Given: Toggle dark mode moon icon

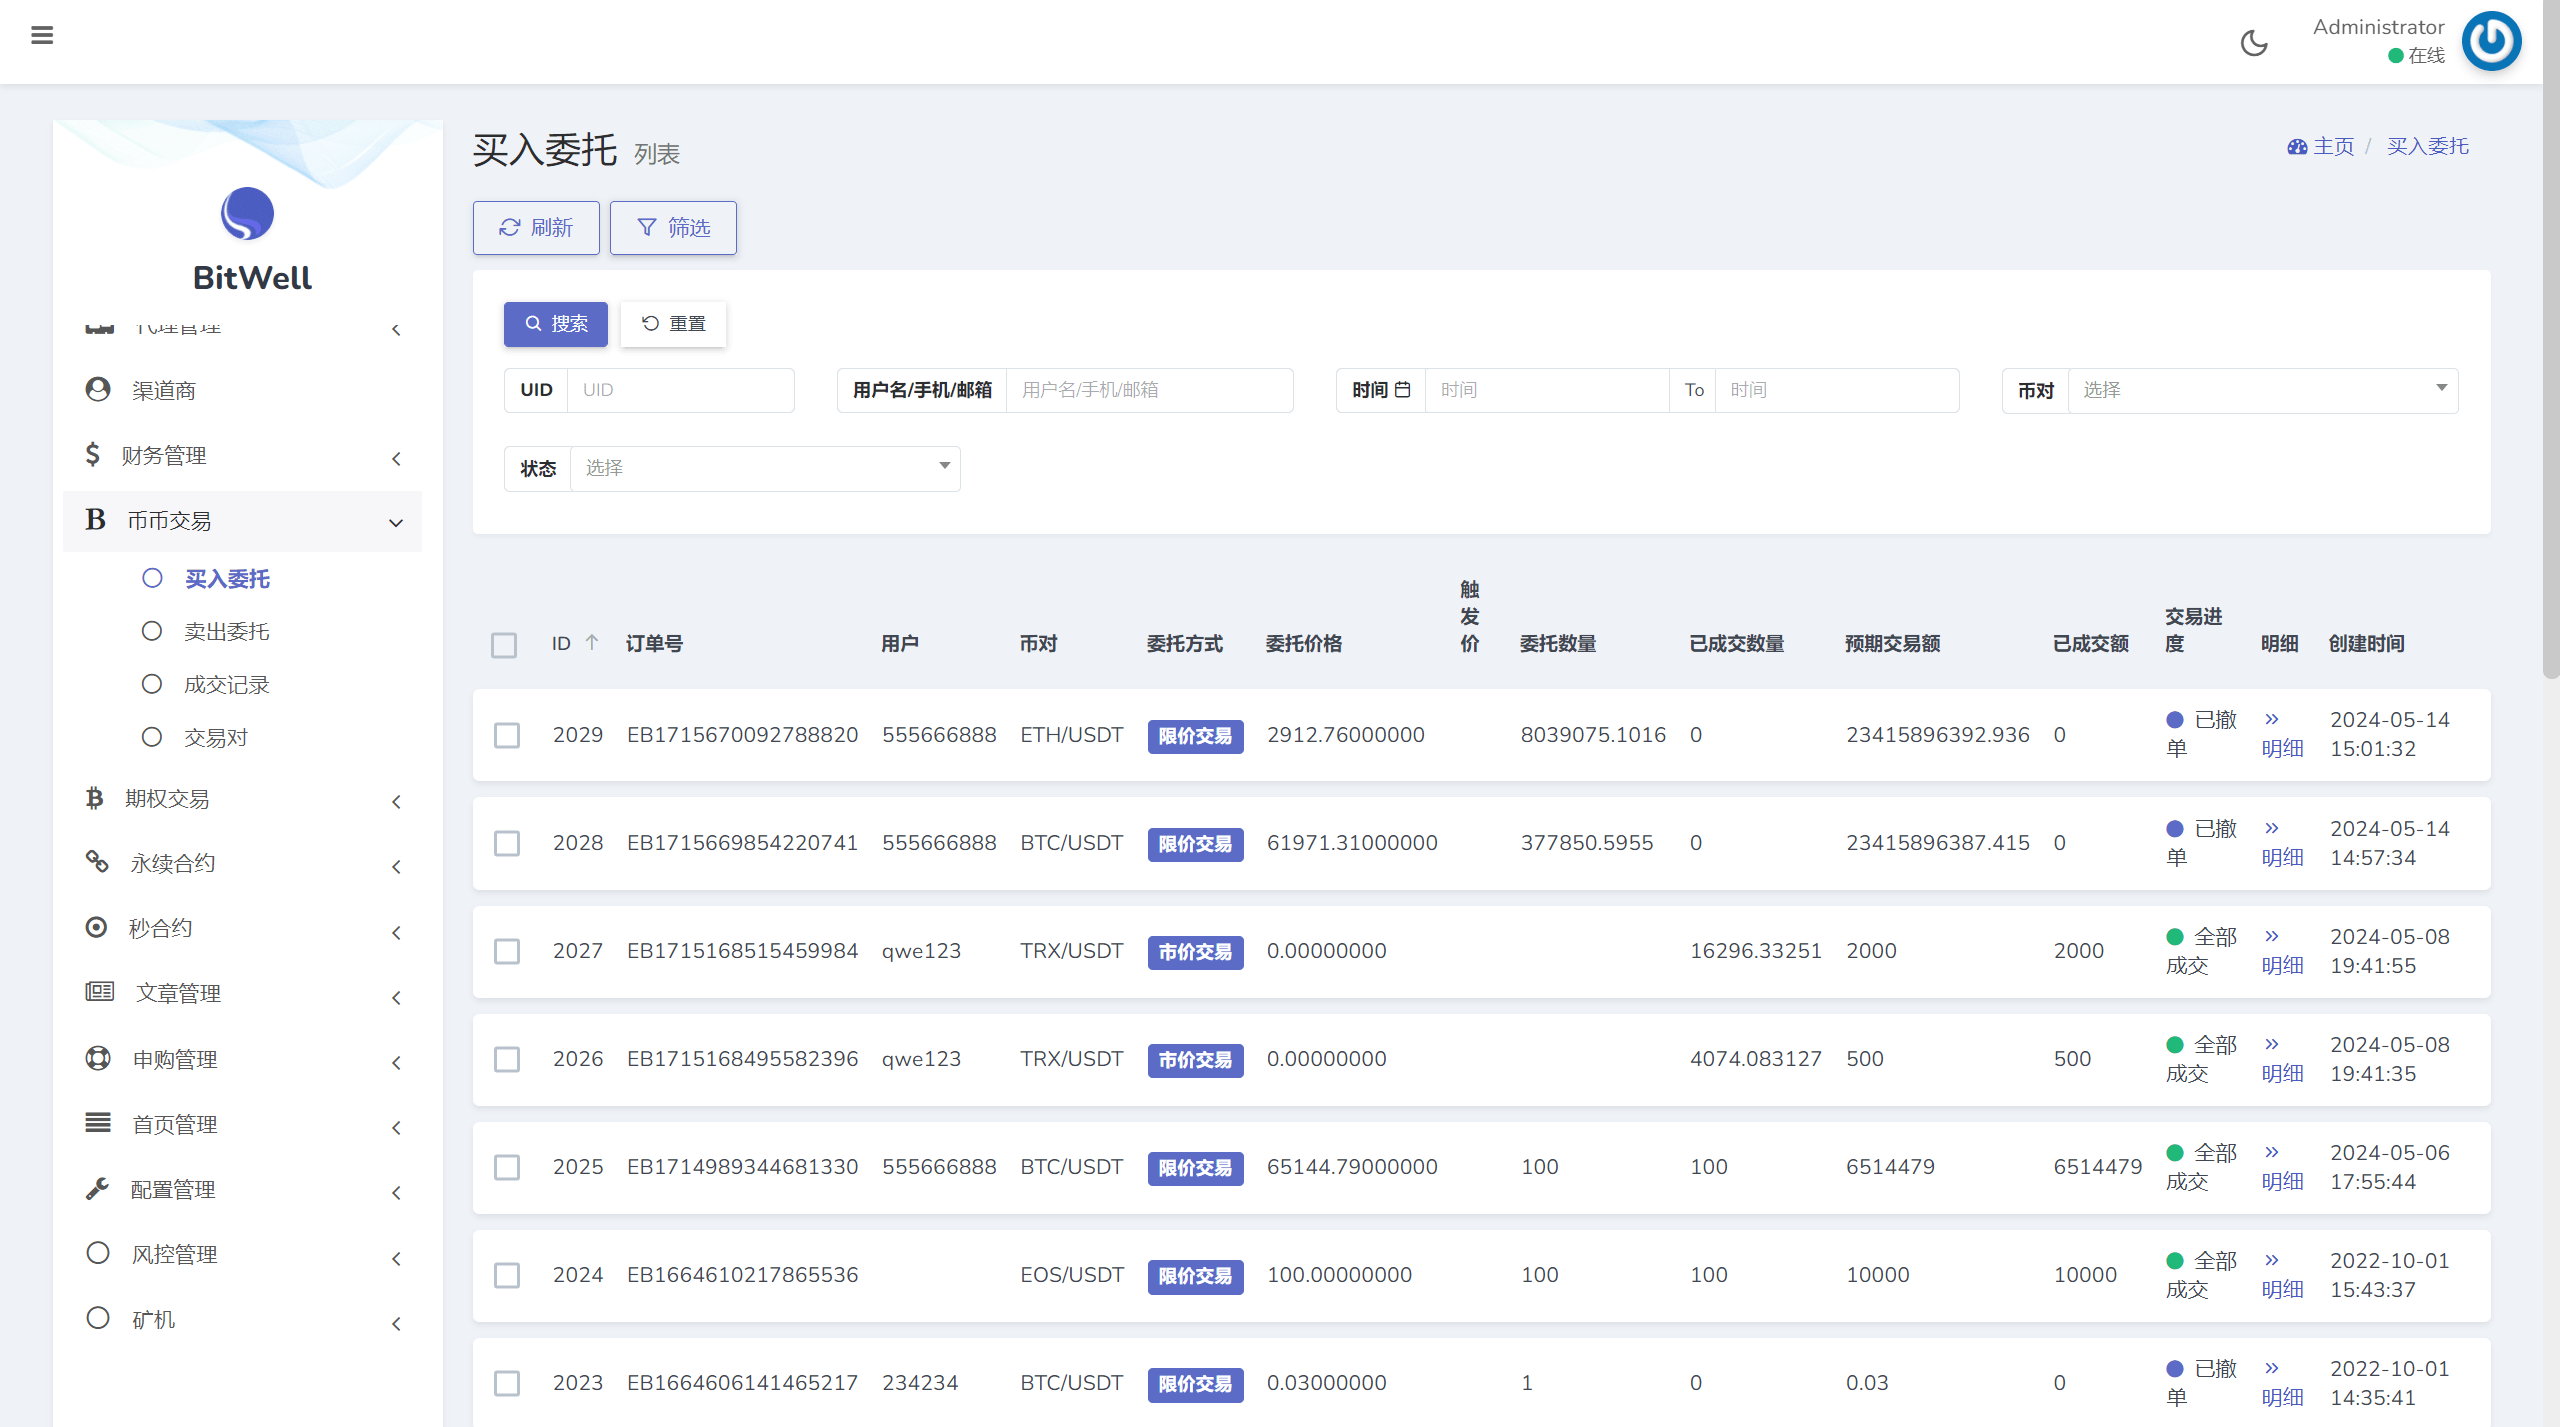Looking at the screenshot, I should pyautogui.click(x=2254, y=43).
